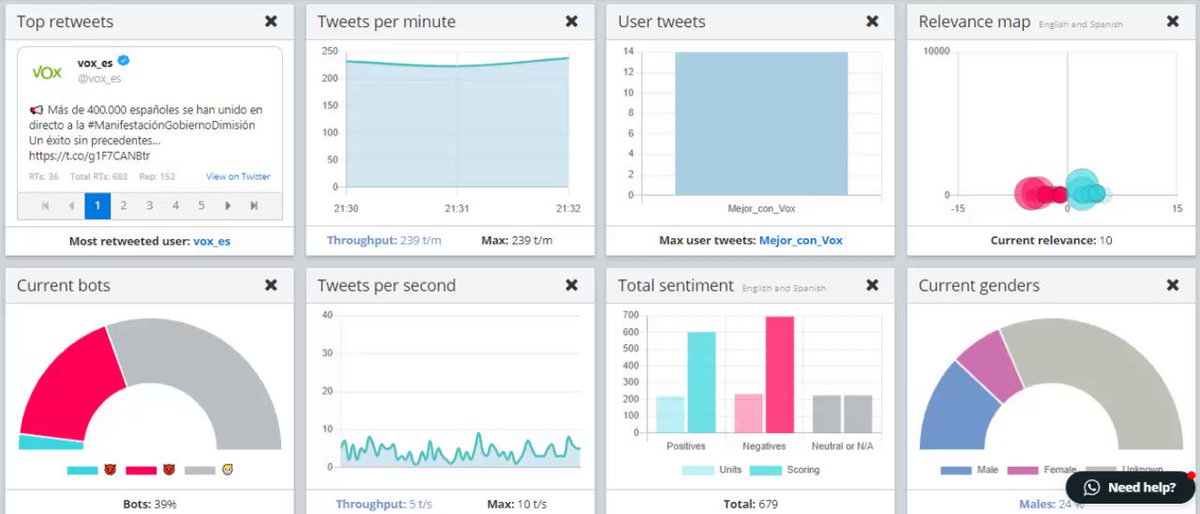
Task: Click the Throughput 5 t/s value
Action: (383, 504)
